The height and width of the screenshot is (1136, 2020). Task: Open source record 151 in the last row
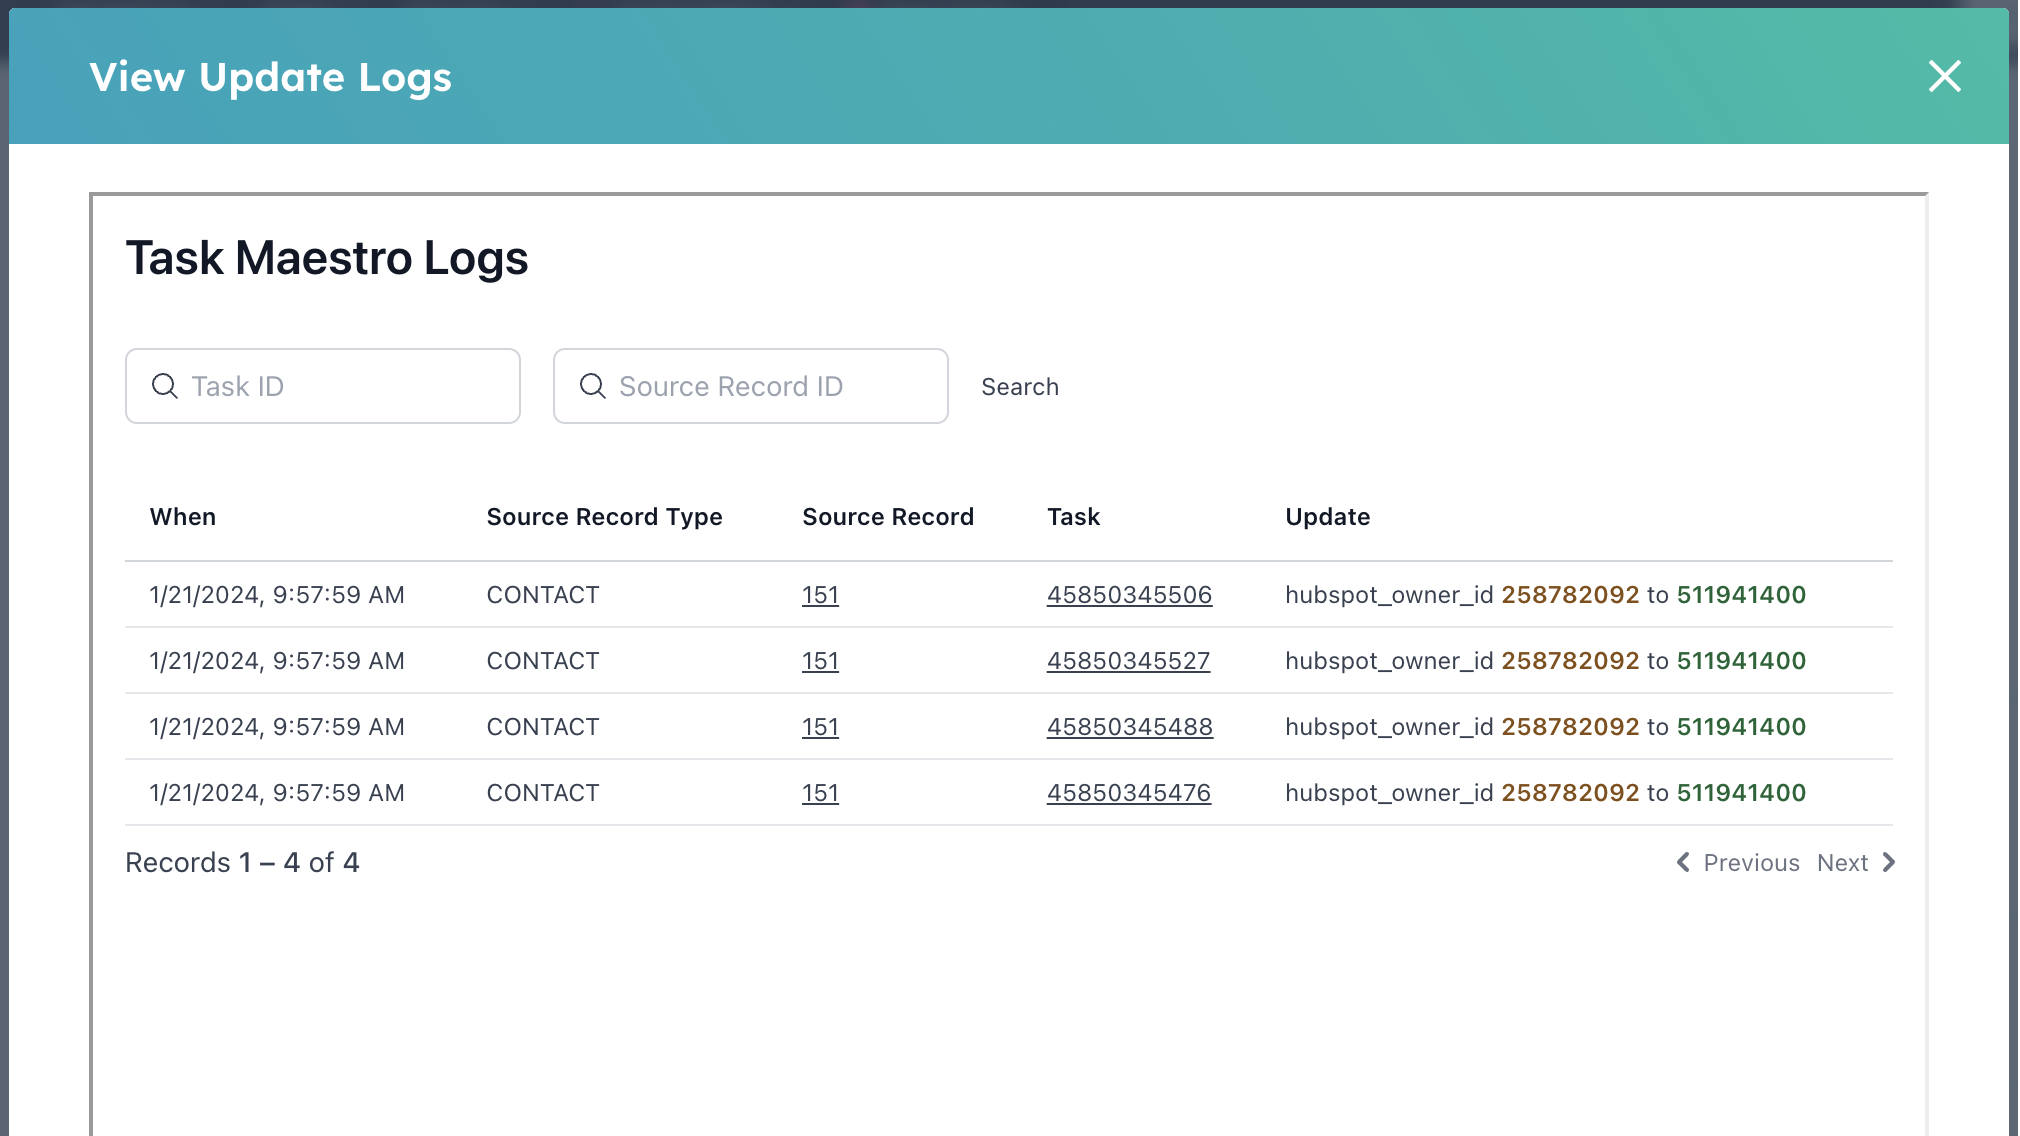coord(820,792)
